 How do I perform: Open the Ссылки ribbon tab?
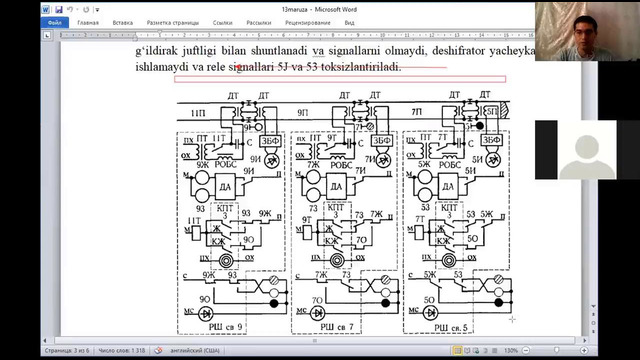click(222, 23)
